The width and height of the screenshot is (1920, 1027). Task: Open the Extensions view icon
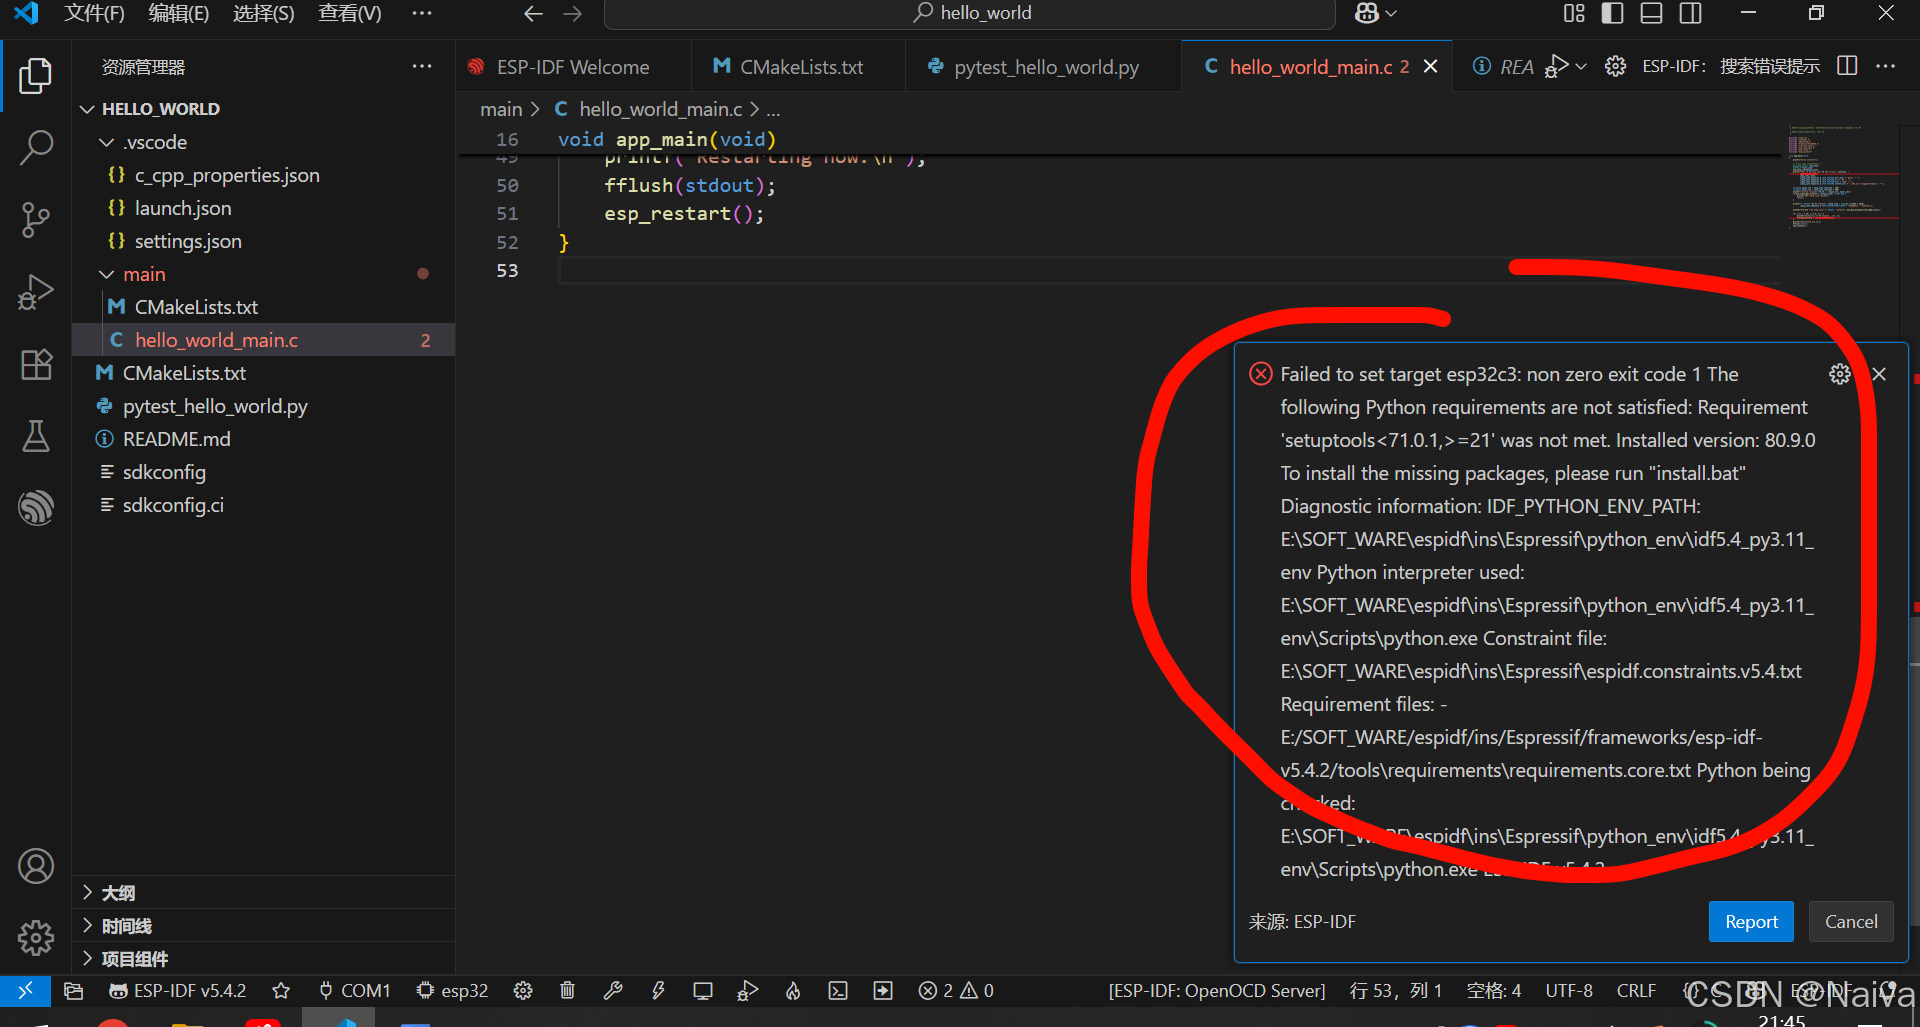[x=36, y=364]
